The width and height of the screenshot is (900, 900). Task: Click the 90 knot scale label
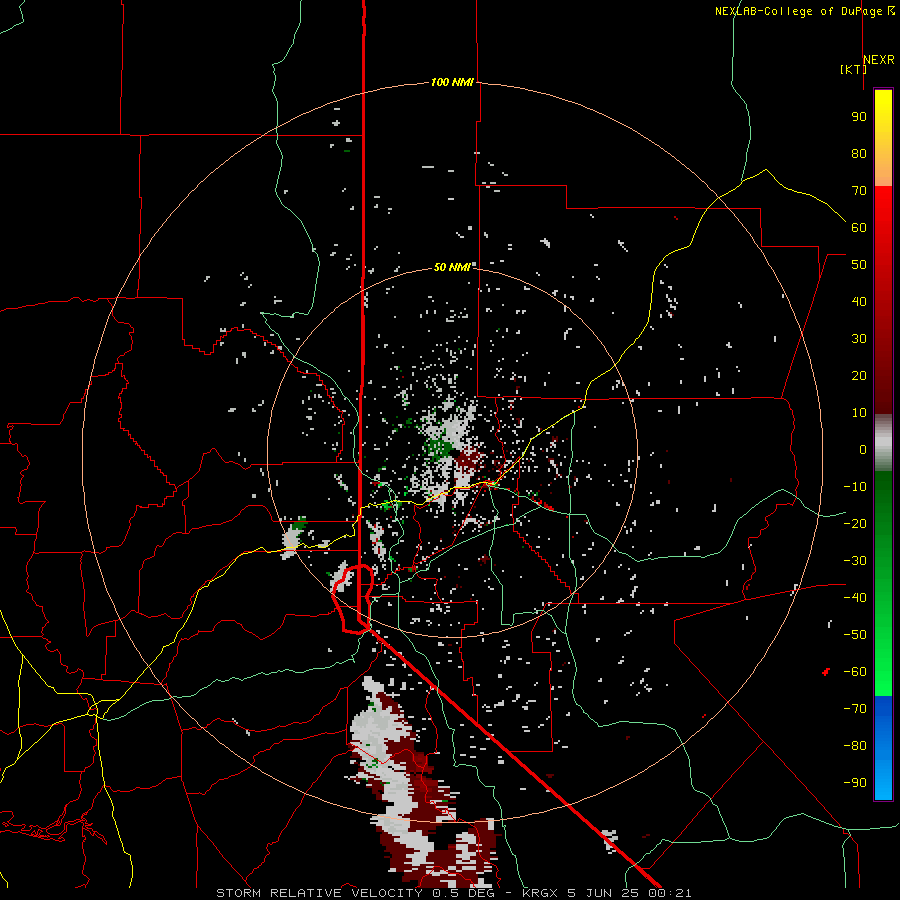(x=859, y=117)
